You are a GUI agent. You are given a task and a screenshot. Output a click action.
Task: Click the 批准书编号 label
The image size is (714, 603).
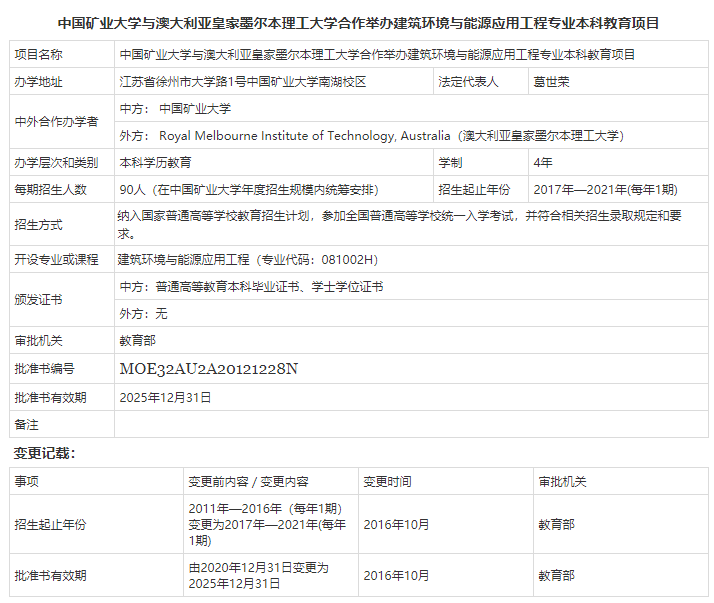click(x=45, y=368)
